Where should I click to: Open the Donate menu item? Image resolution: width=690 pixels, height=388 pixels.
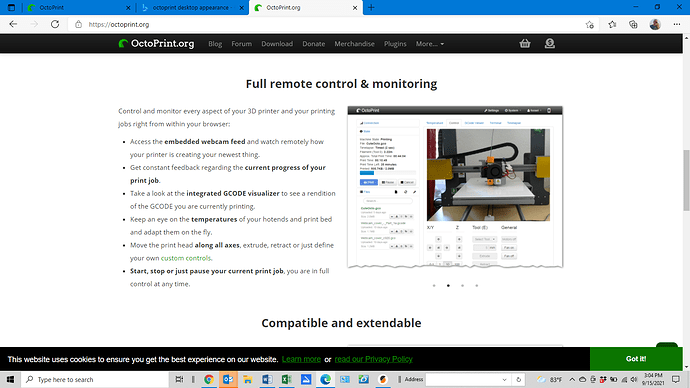point(313,44)
